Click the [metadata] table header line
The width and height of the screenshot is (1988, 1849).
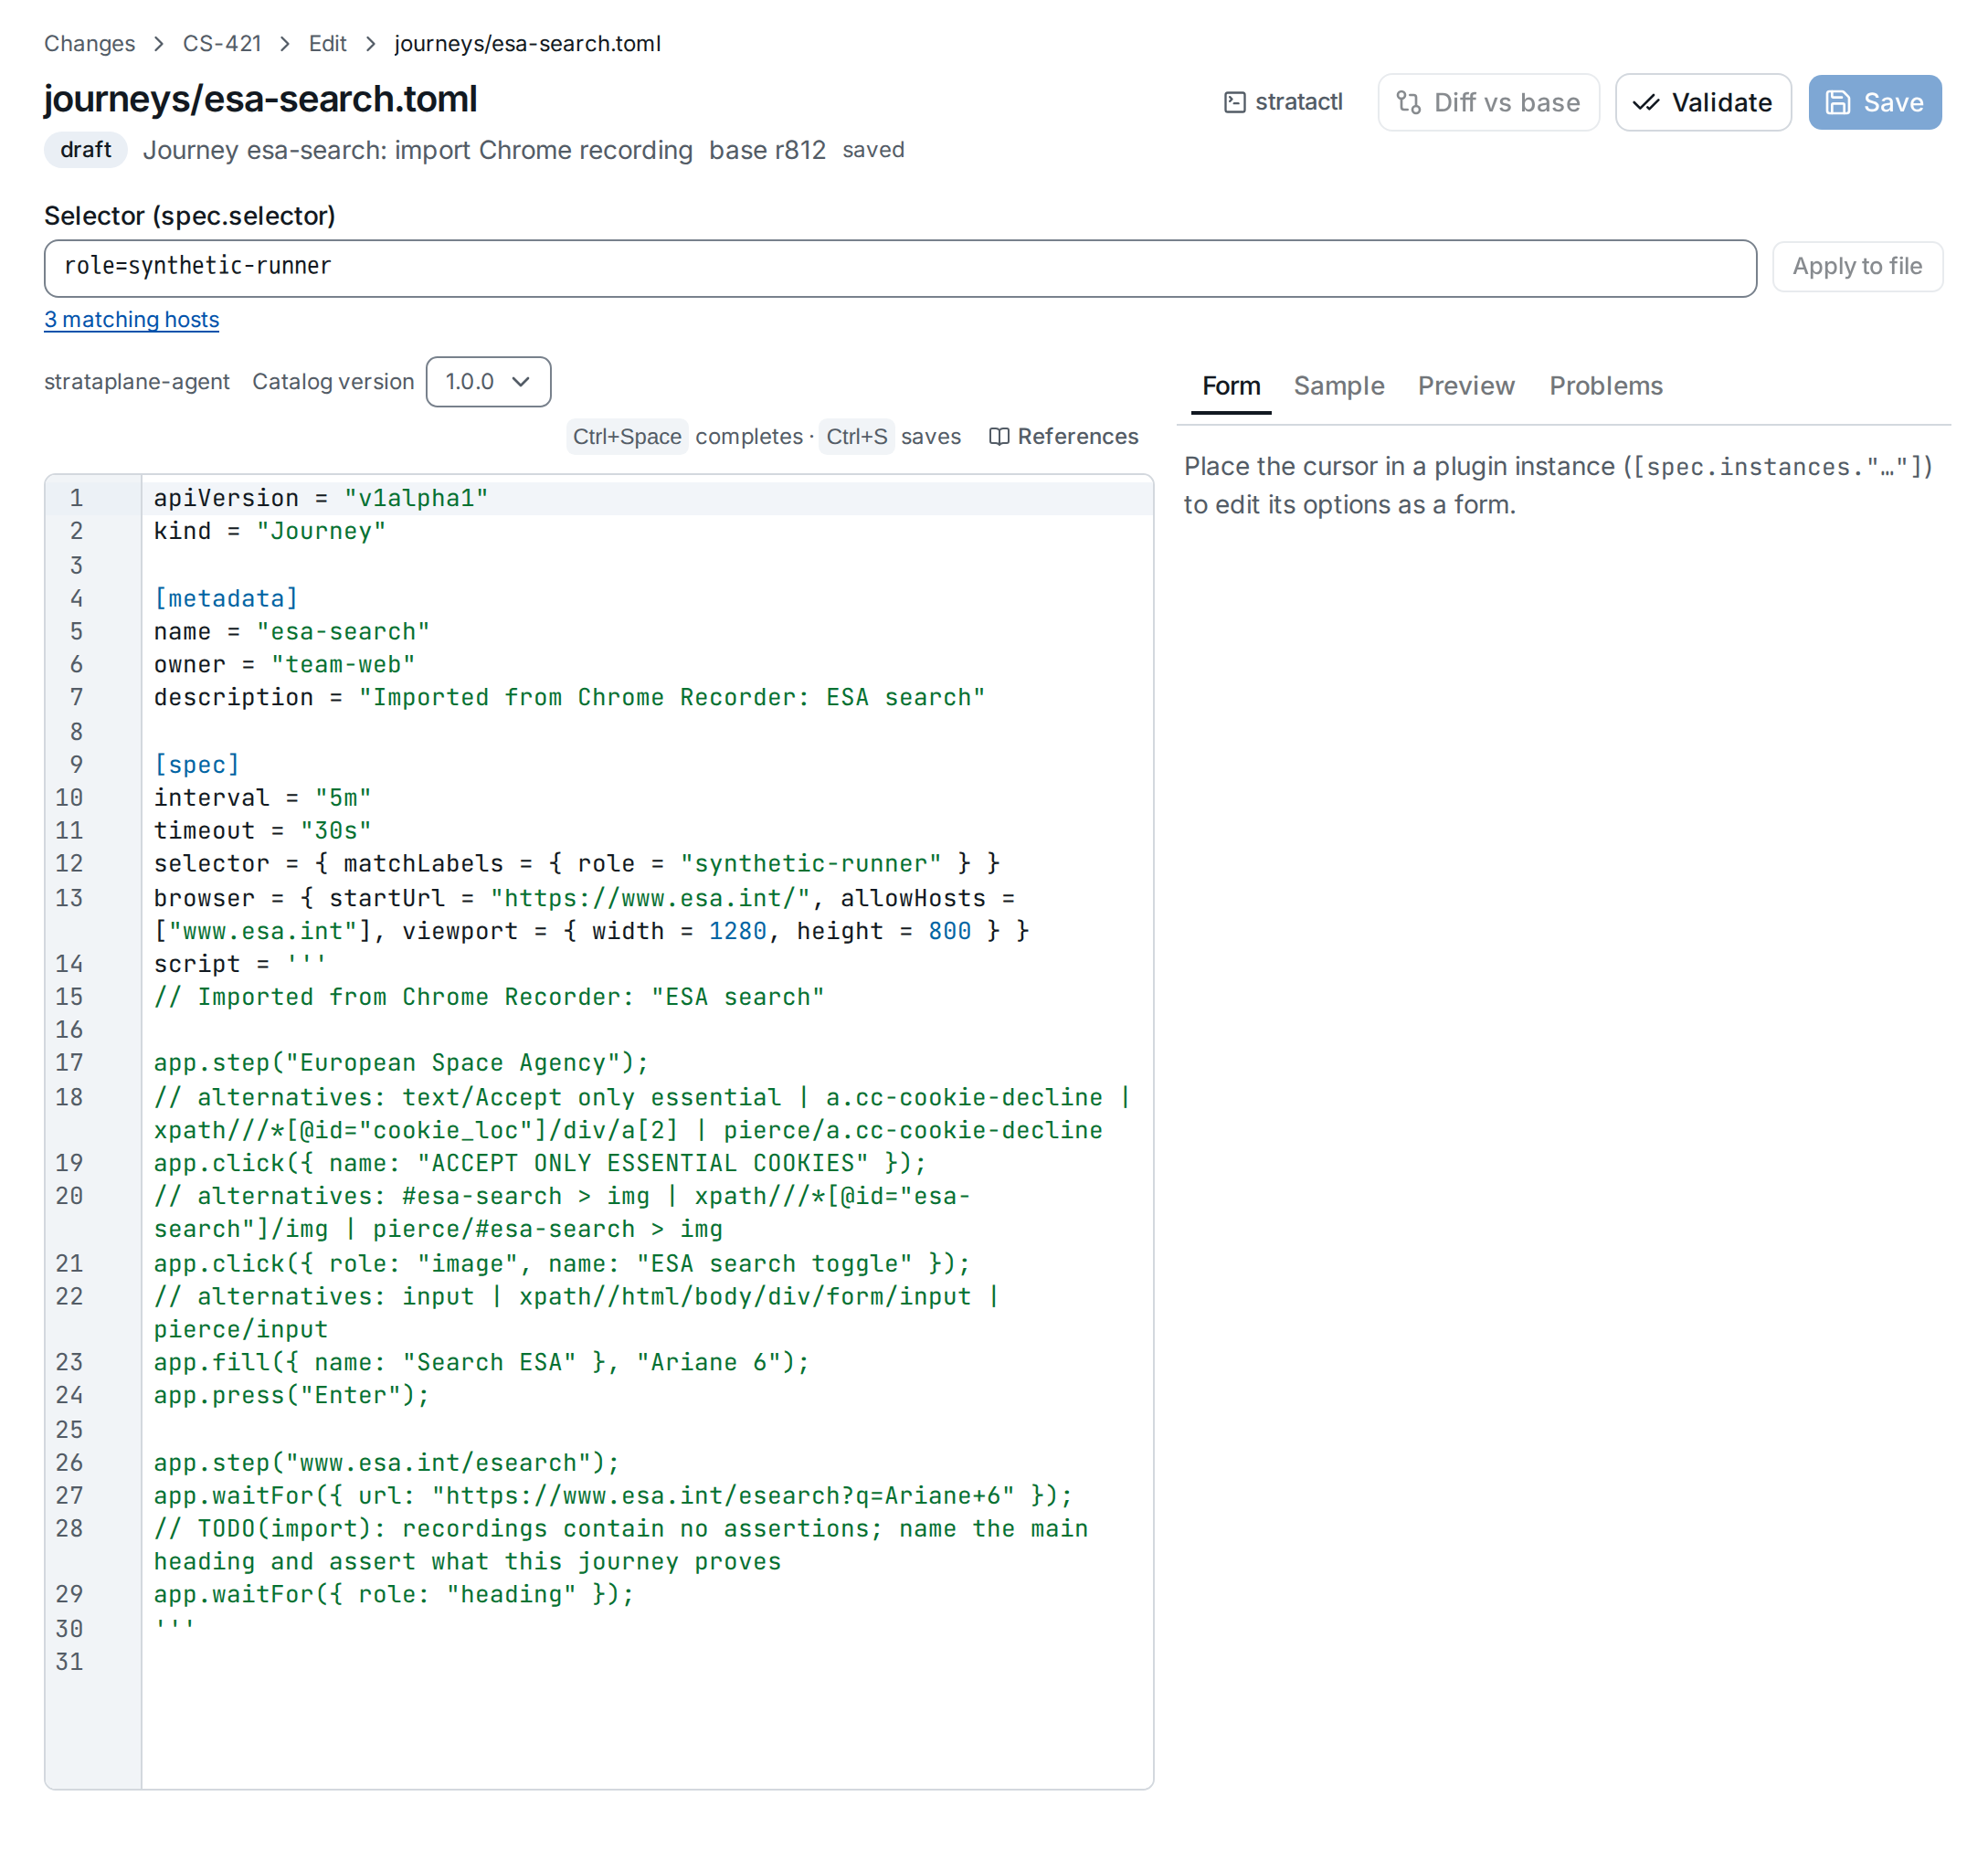click(x=226, y=598)
